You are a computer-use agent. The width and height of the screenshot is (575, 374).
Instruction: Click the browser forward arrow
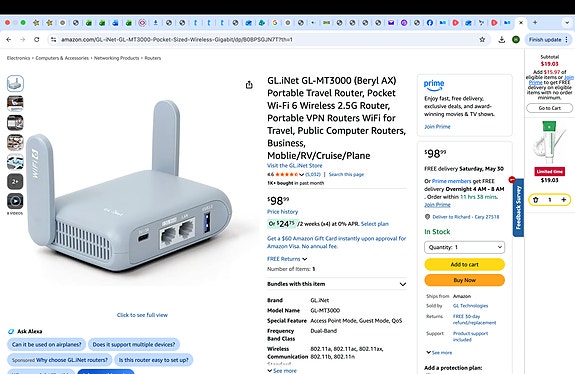(22, 40)
